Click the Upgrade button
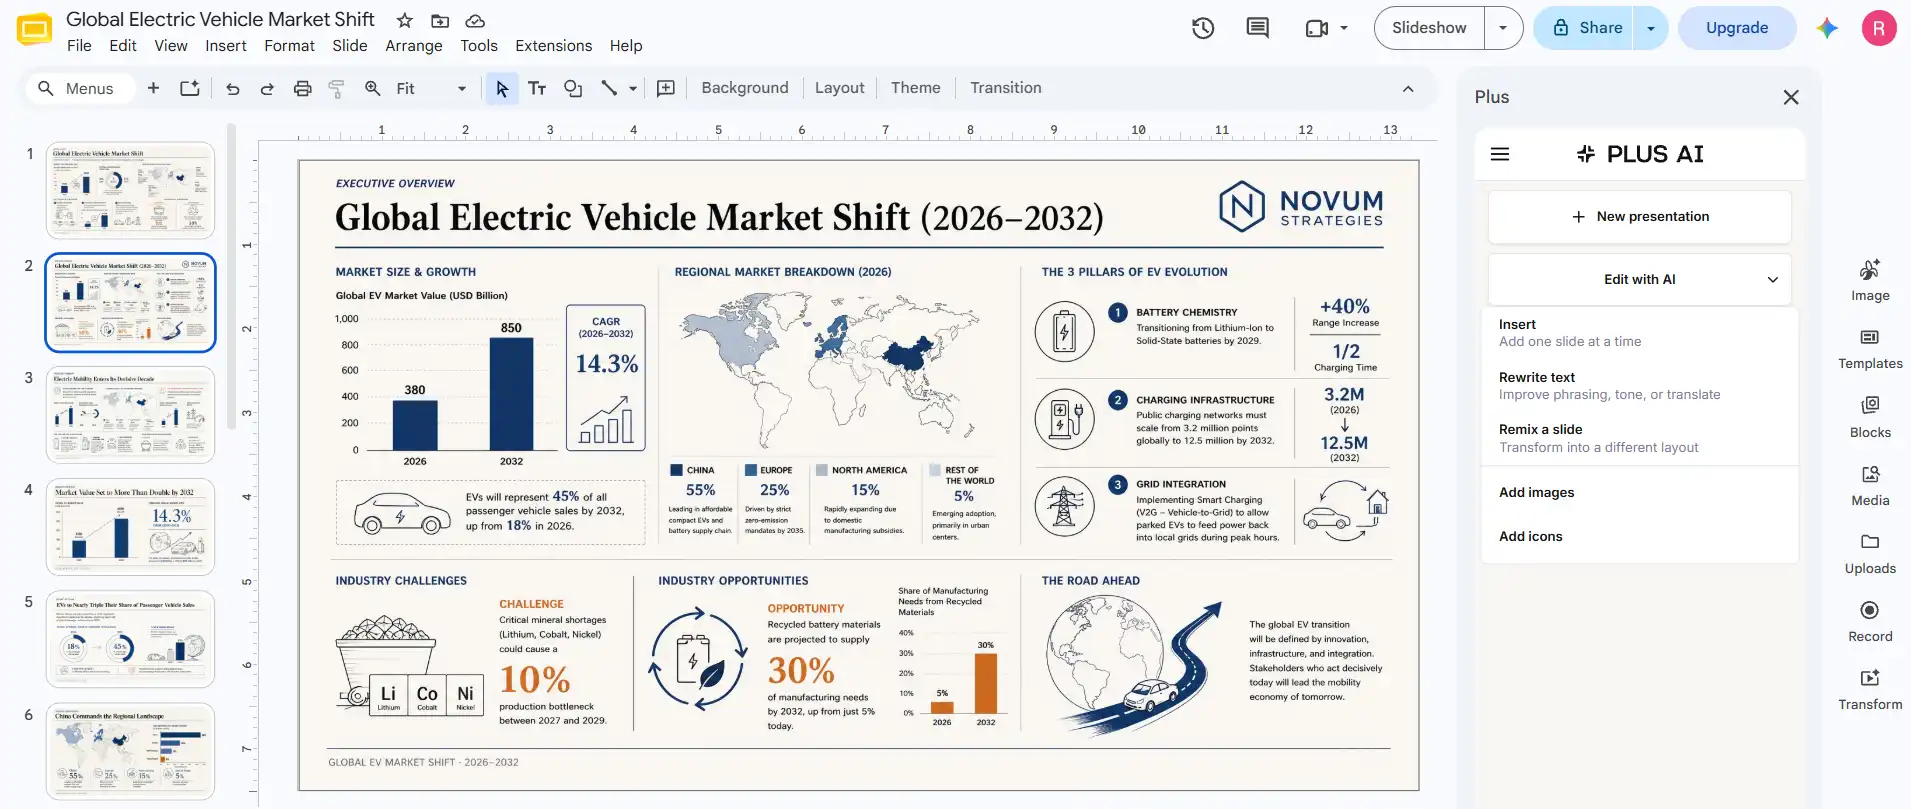 click(1737, 28)
